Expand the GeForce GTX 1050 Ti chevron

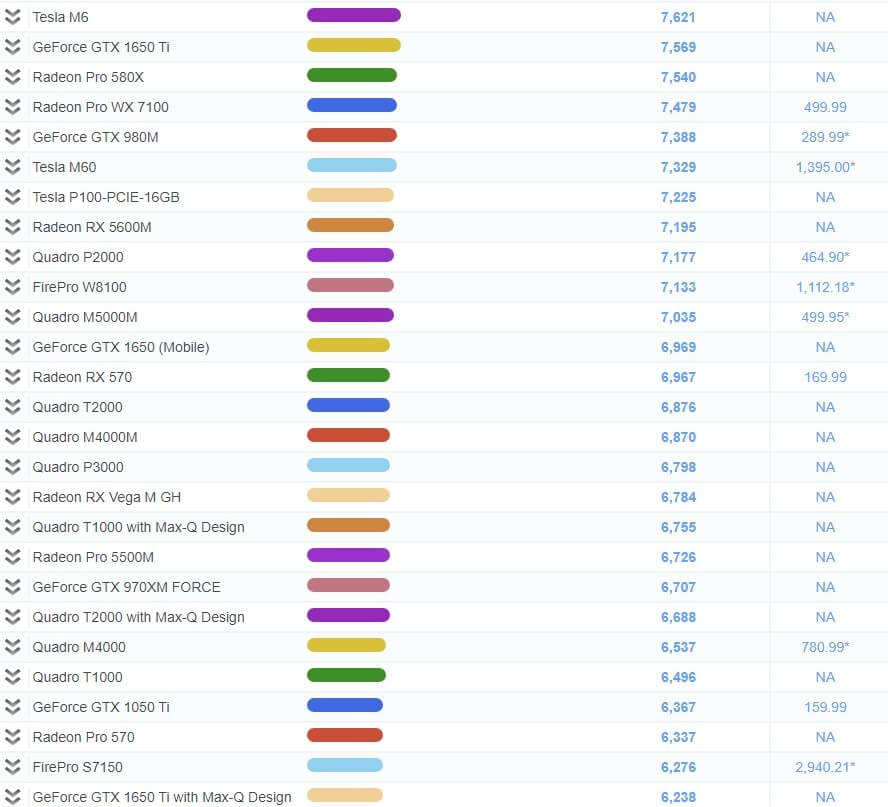coord(12,707)
